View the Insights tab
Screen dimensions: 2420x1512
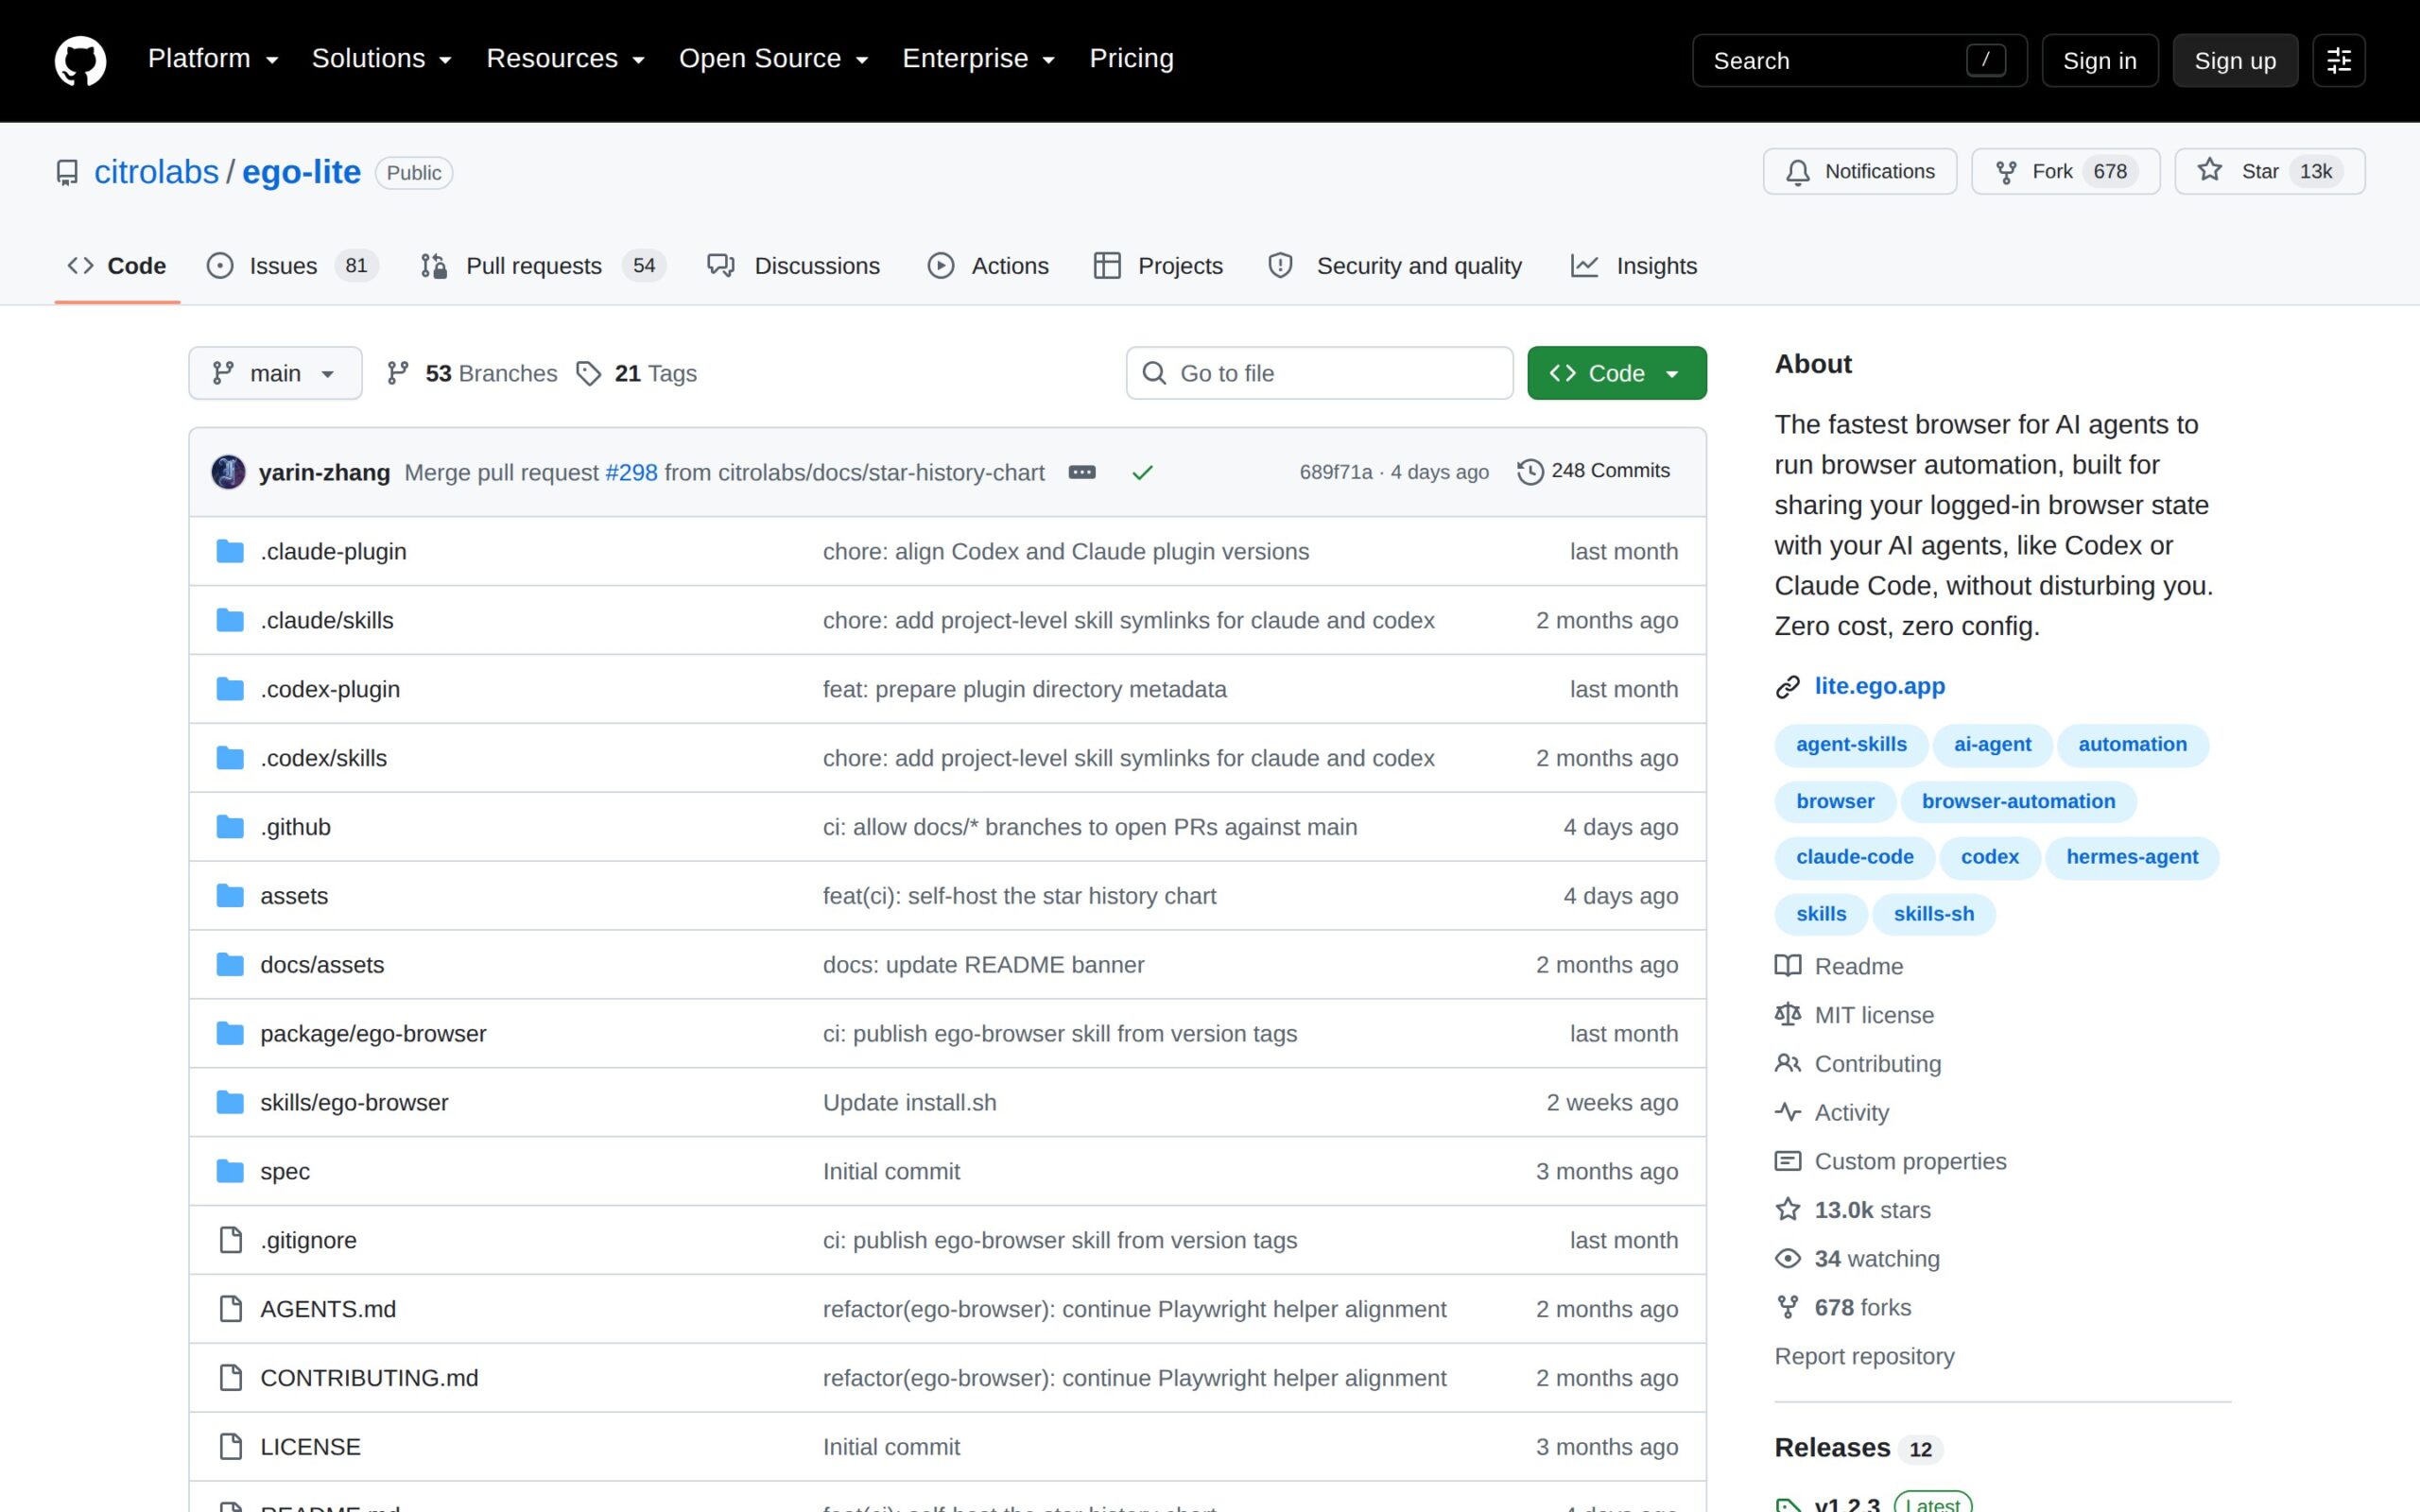pyautogui.click(x=1634, y=266)
